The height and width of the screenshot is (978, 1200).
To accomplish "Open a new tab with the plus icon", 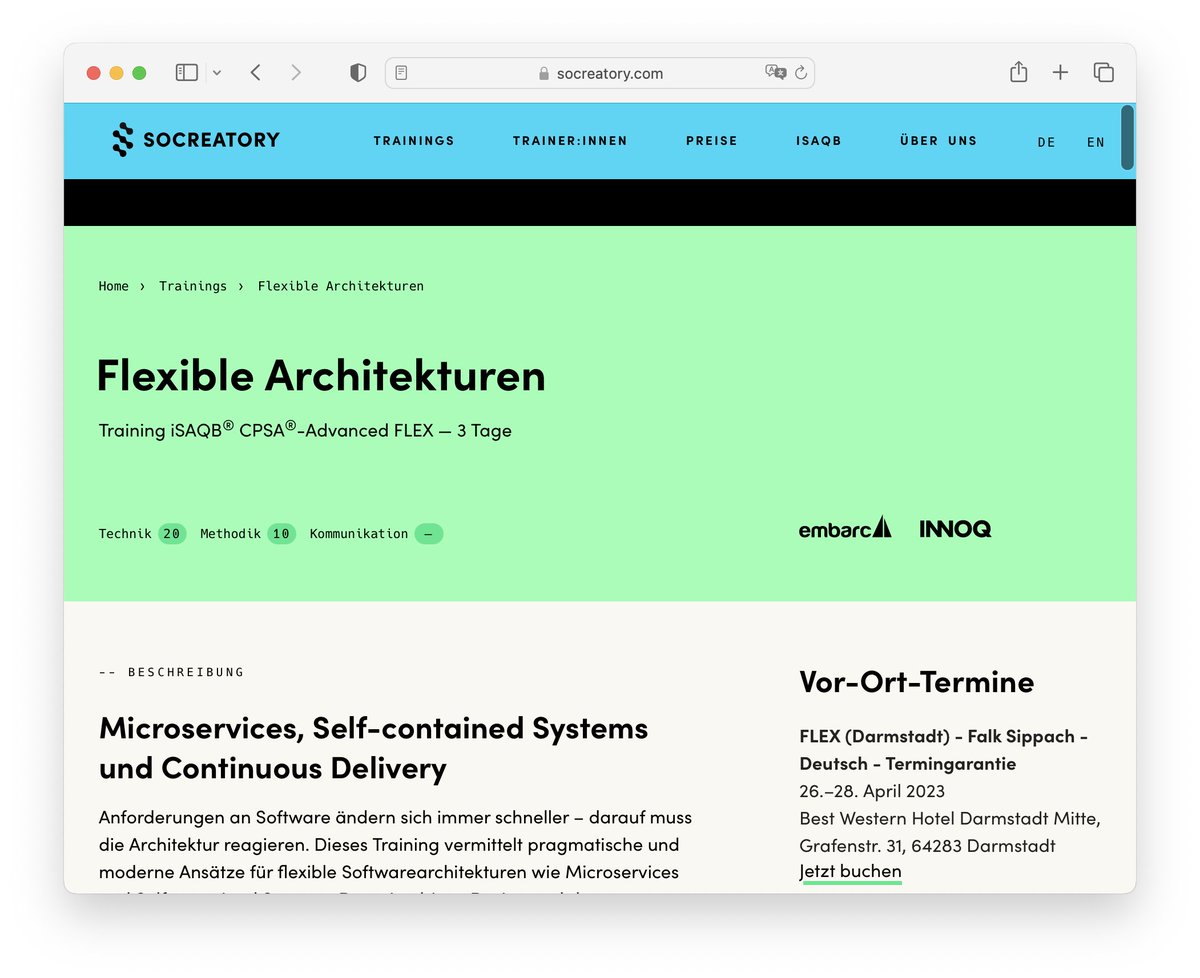I will pos(1059,72).
